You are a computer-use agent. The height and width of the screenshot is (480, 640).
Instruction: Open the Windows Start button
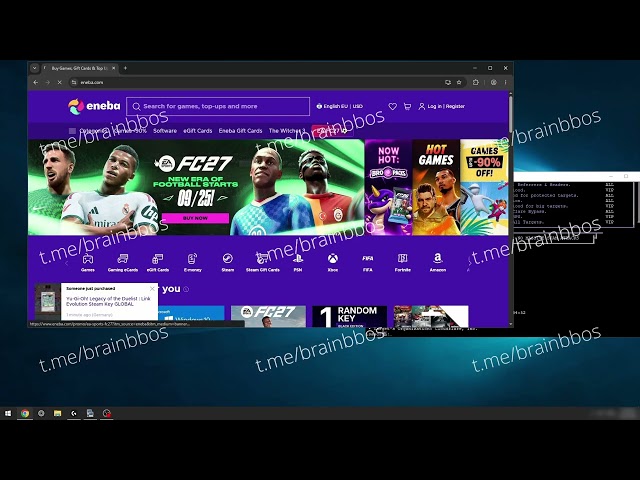(8, 413)
